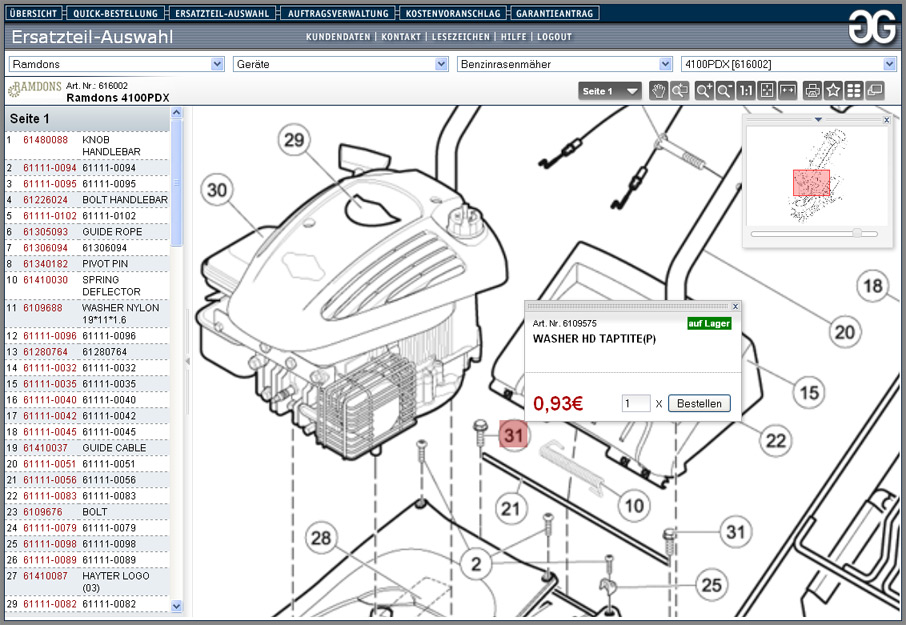Click callout 28 in the diagram
This screenshot has height=625, width=906.
pos(321,538)
